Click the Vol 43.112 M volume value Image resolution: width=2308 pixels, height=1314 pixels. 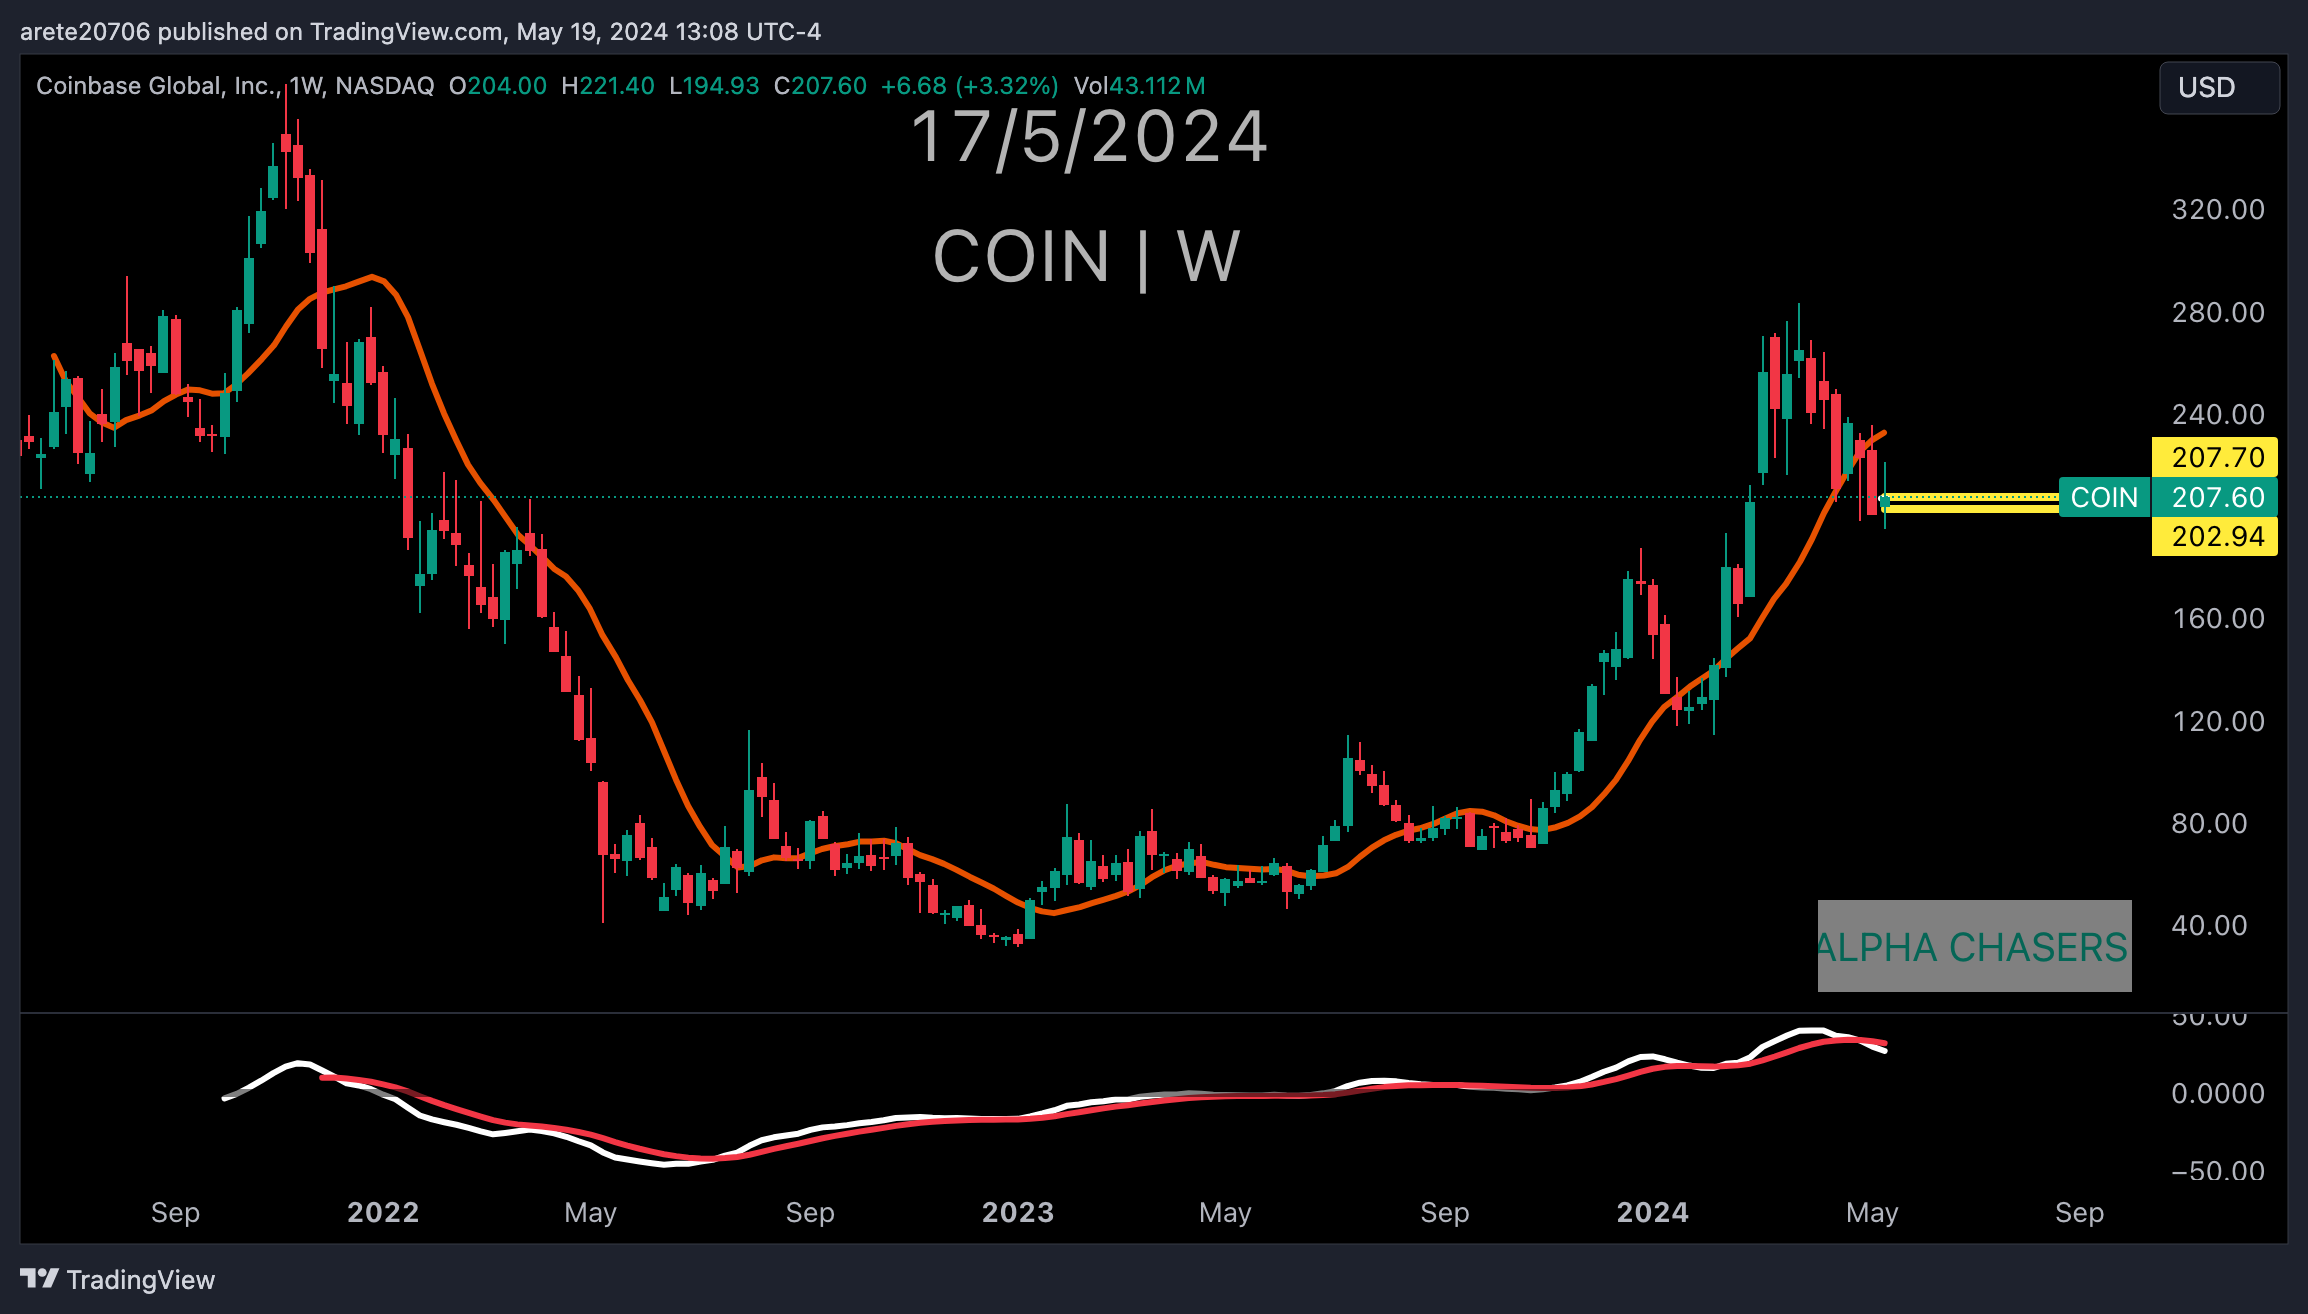[1139, 86]
